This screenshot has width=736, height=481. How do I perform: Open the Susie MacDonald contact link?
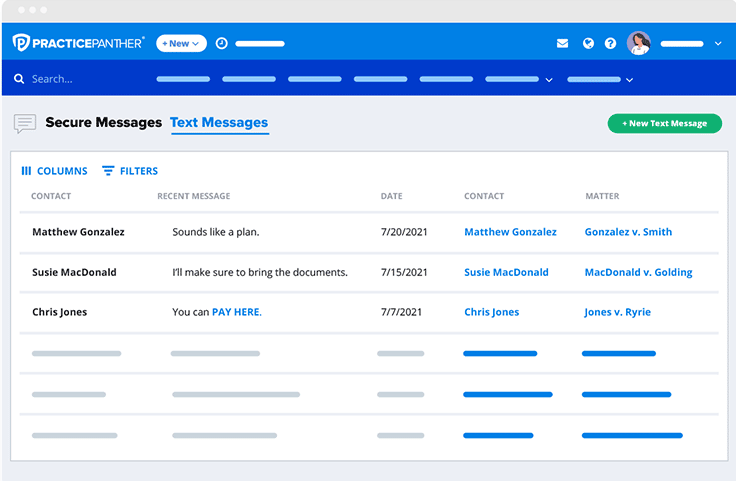[x=506, y=272]
